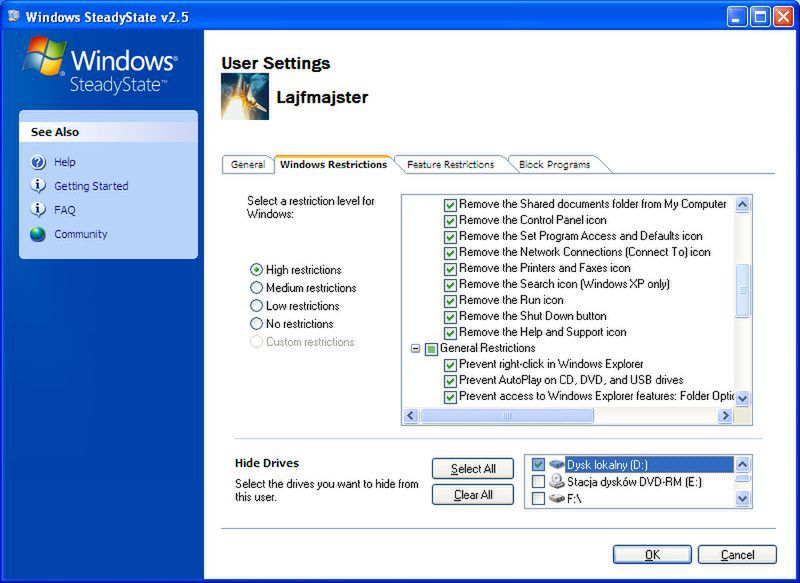Uncheck Remove the Shared documents folder checkbox
This screenshot has height=583, width=800.
(450, 205)
